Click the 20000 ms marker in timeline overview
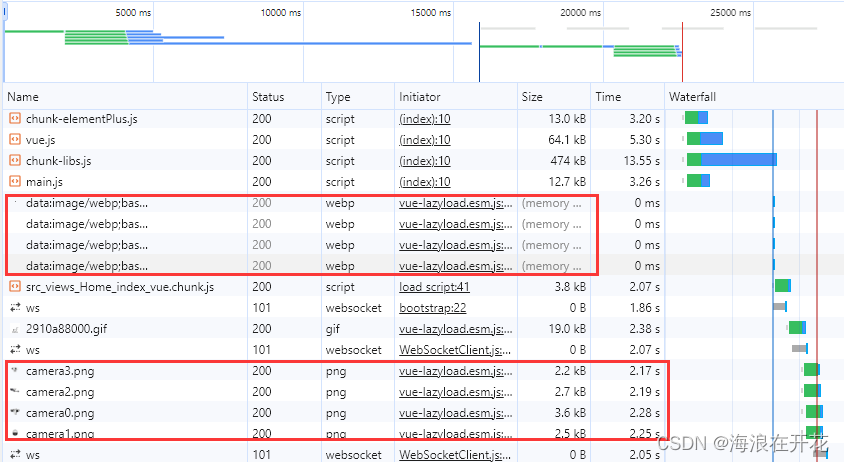 point(580,12)
